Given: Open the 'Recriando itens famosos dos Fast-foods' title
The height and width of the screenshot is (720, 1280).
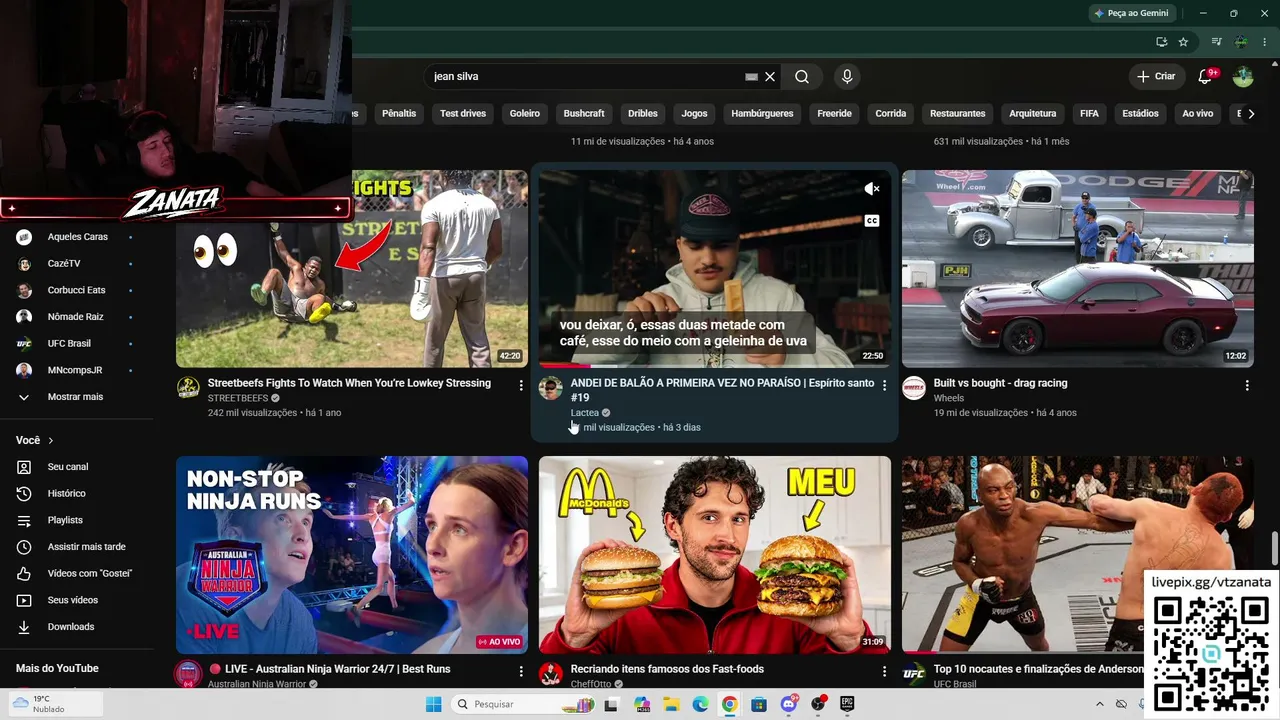Looking at the screenshot, I should (x=667, y=669).
